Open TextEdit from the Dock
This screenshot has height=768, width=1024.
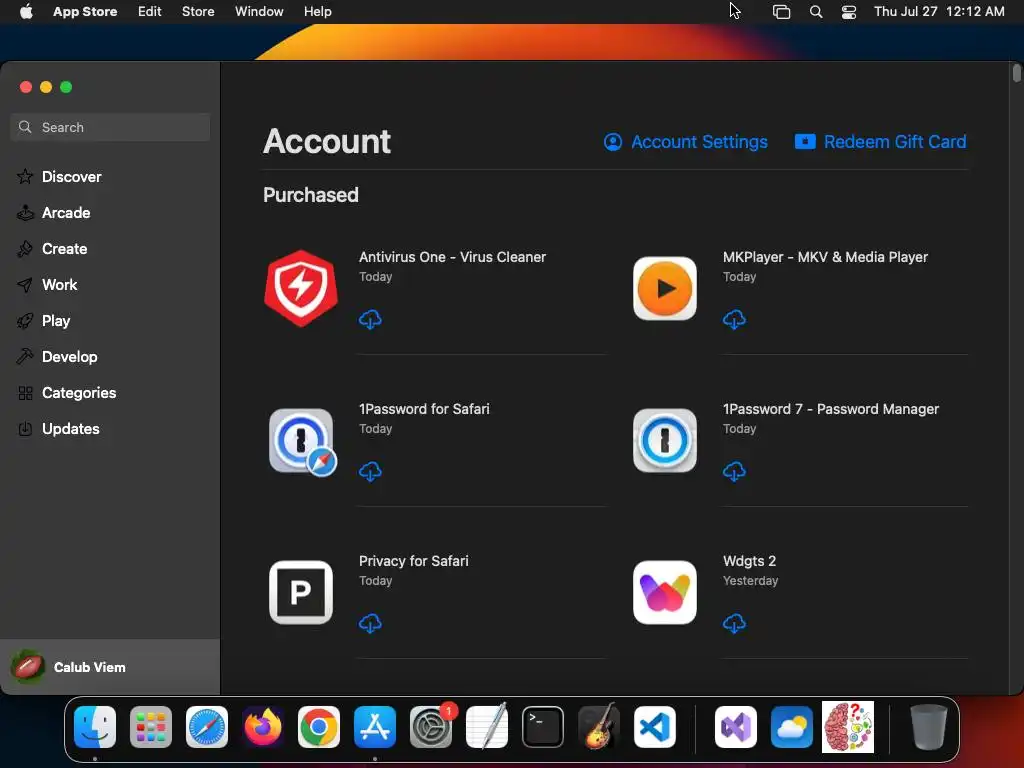click(487, 727)
